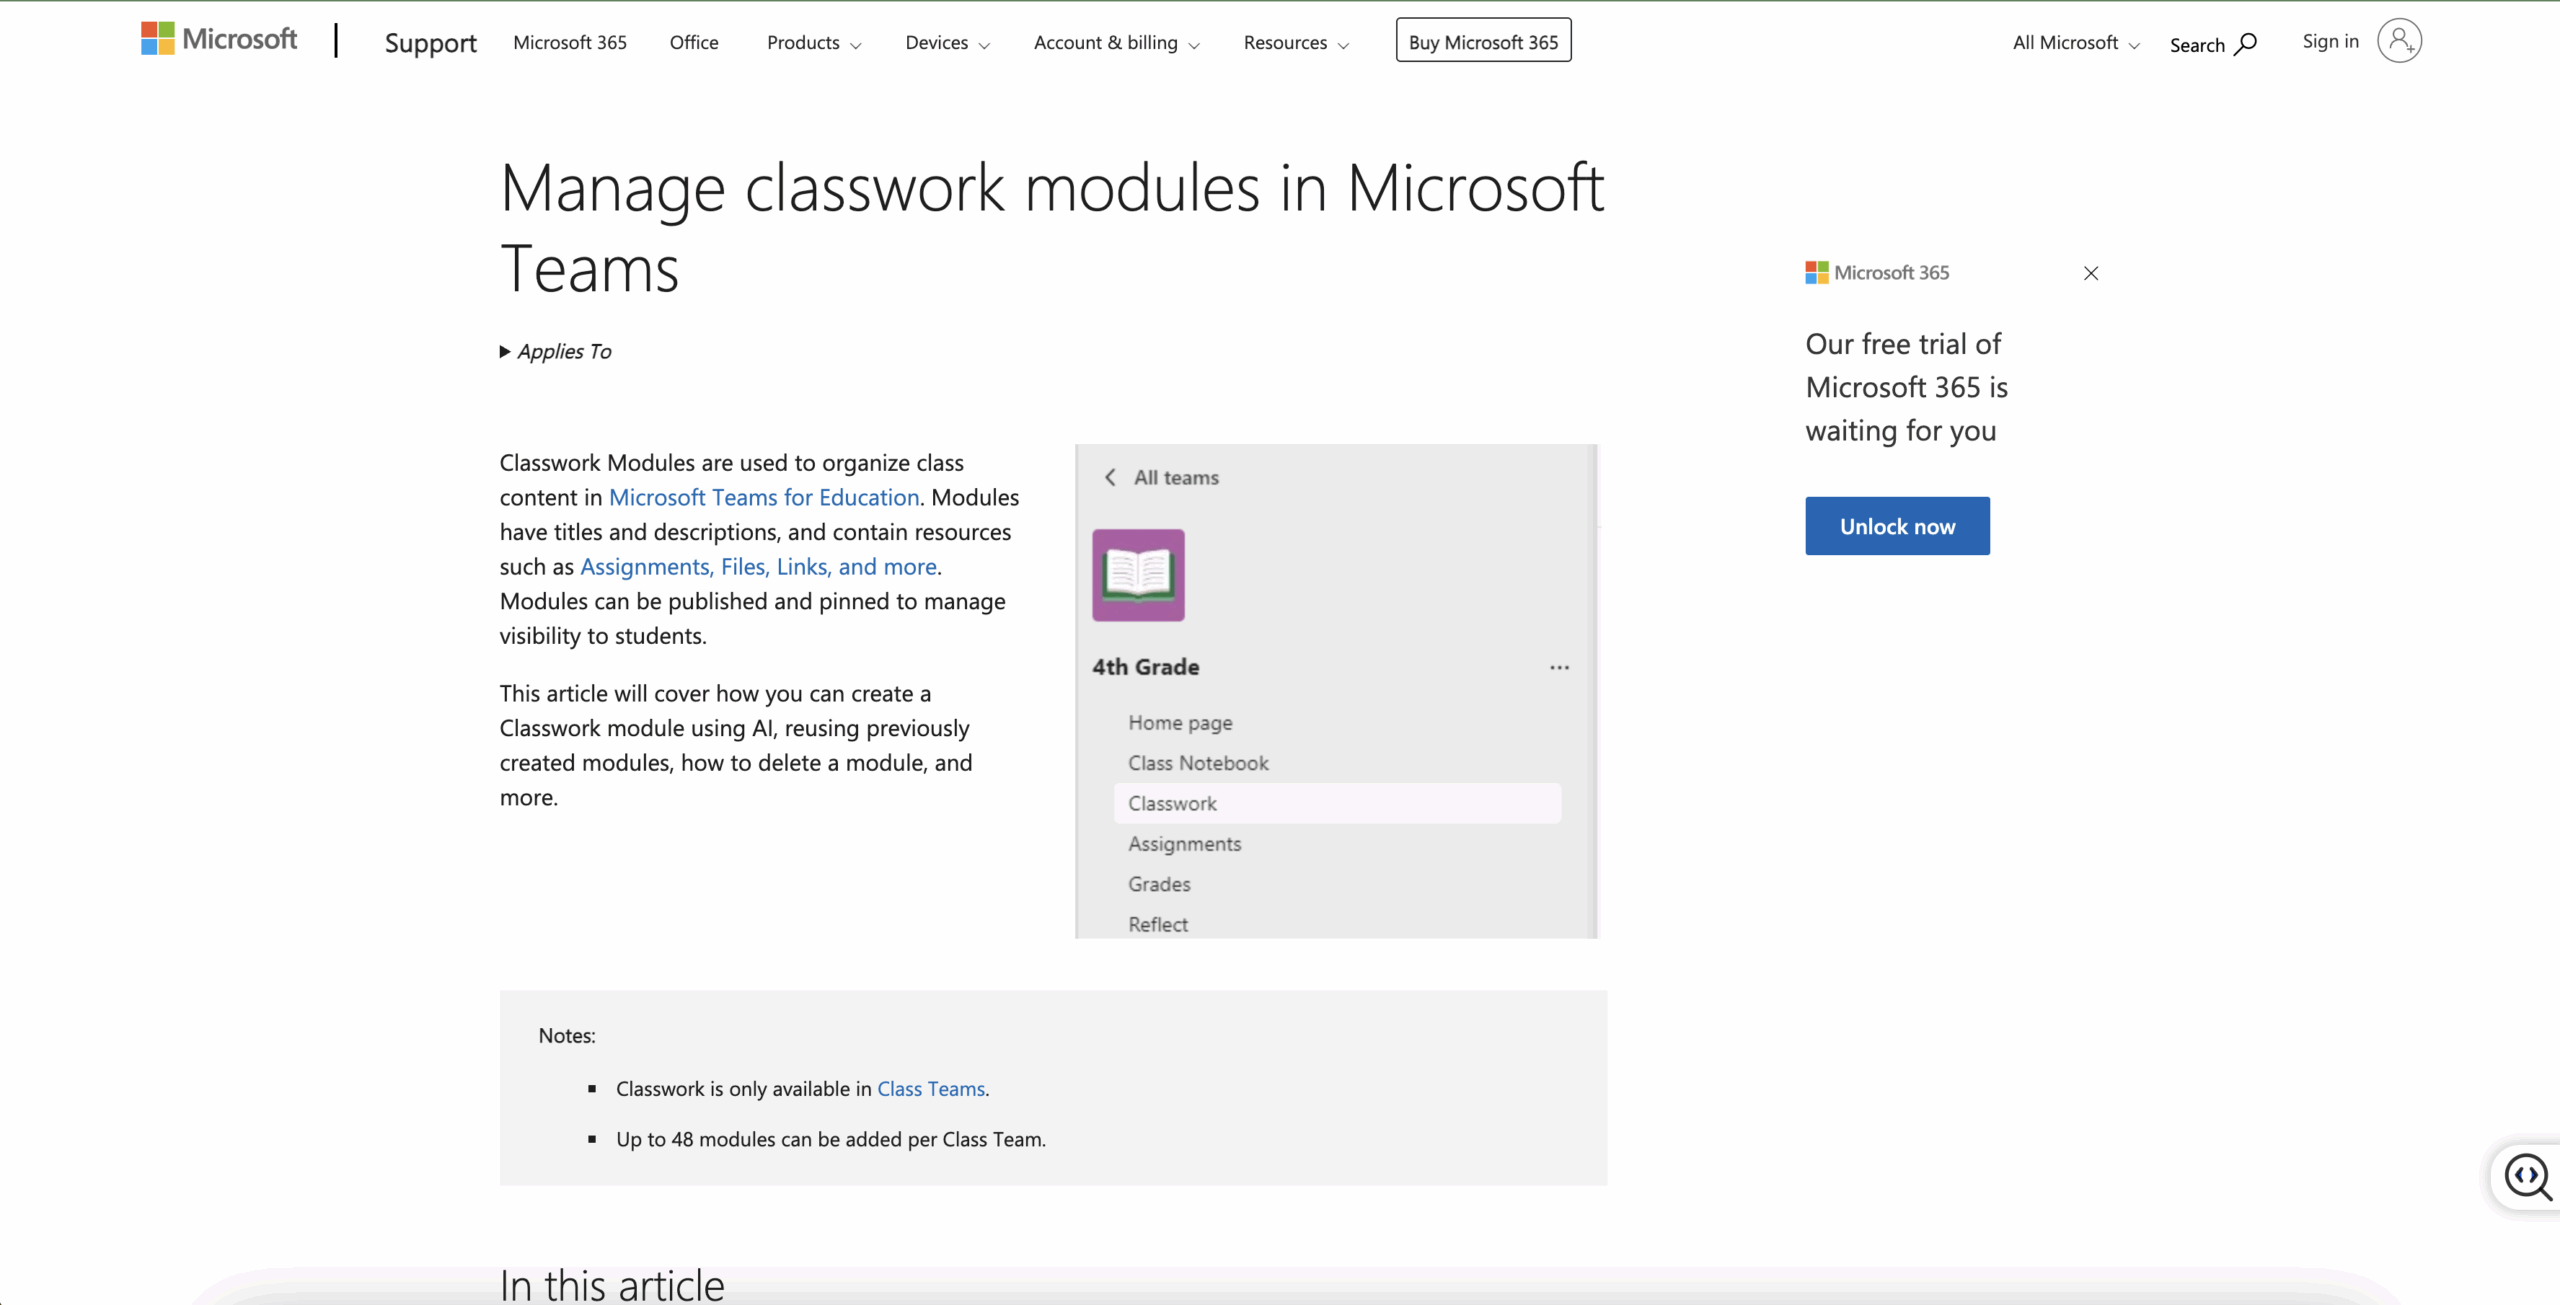This screenshot has height=1305, width=2560.
Task: Close the Microsoft 365 trial promo
Action: pos(2091,273)
